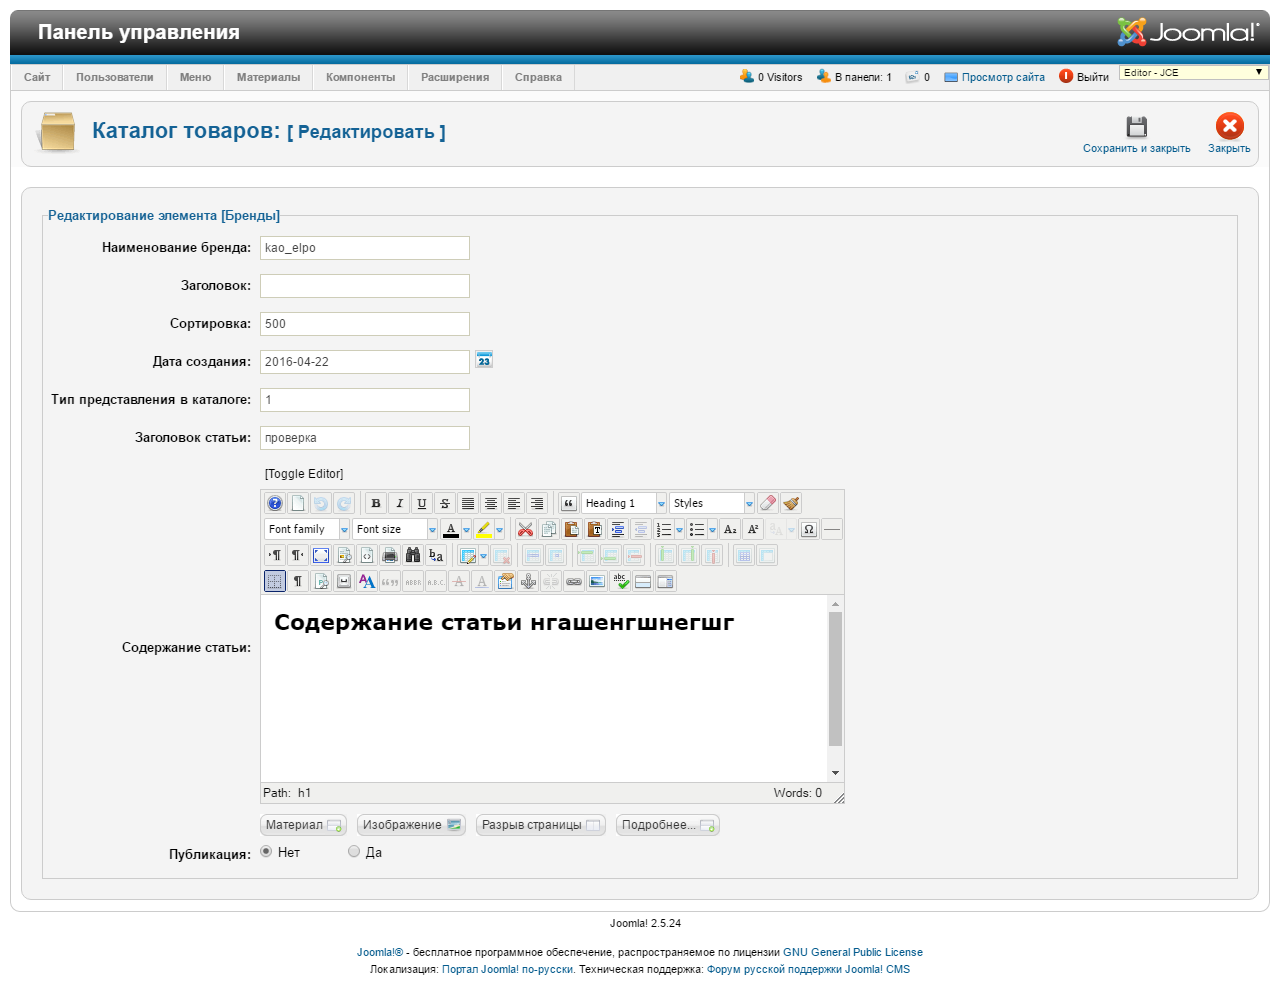Apply underline formatting in the editor
This screenshot has height=999, width=1280.
pos(422,503)
